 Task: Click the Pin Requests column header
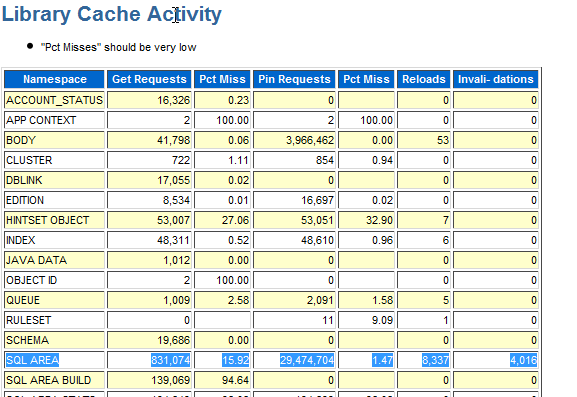(x=294, y=79)
